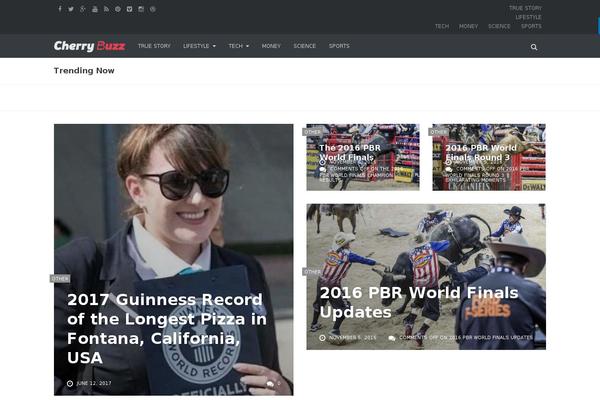Click the 'NOVEMBER 5, 2016' date text
The height and width of the screenshot is (400, 600).
click(x=352, y=338)
